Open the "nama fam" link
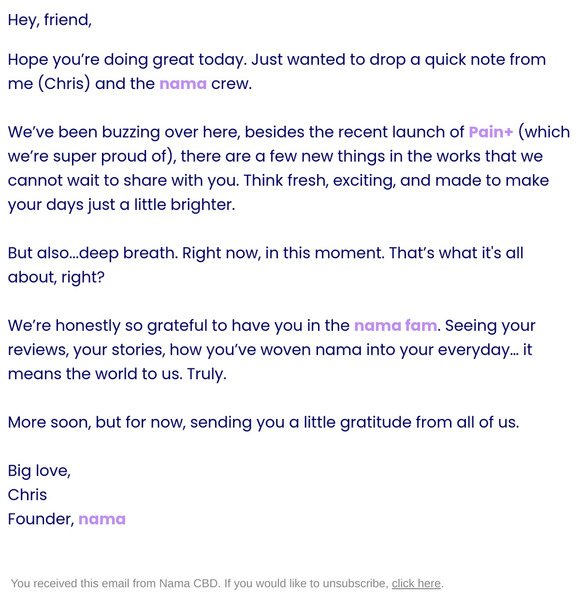 [x=395, y=326]
